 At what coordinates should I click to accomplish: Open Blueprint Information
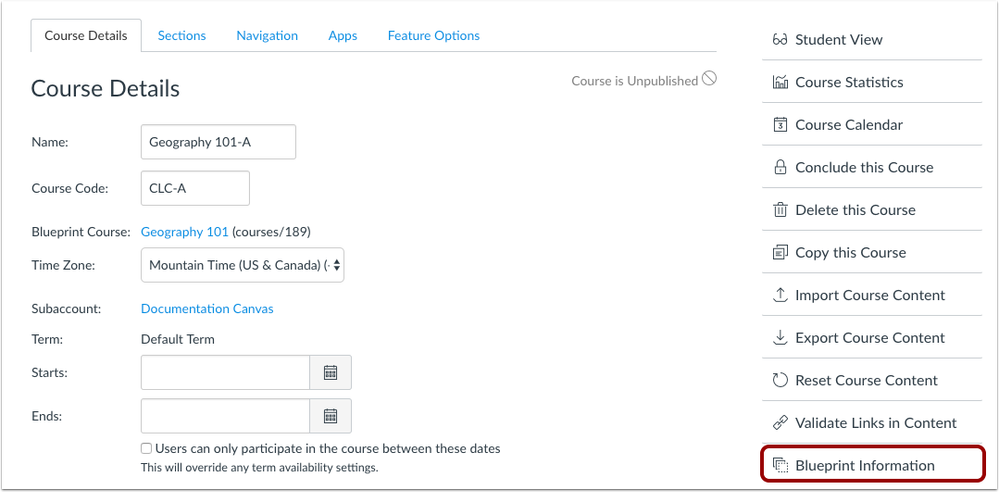(872, 465)
